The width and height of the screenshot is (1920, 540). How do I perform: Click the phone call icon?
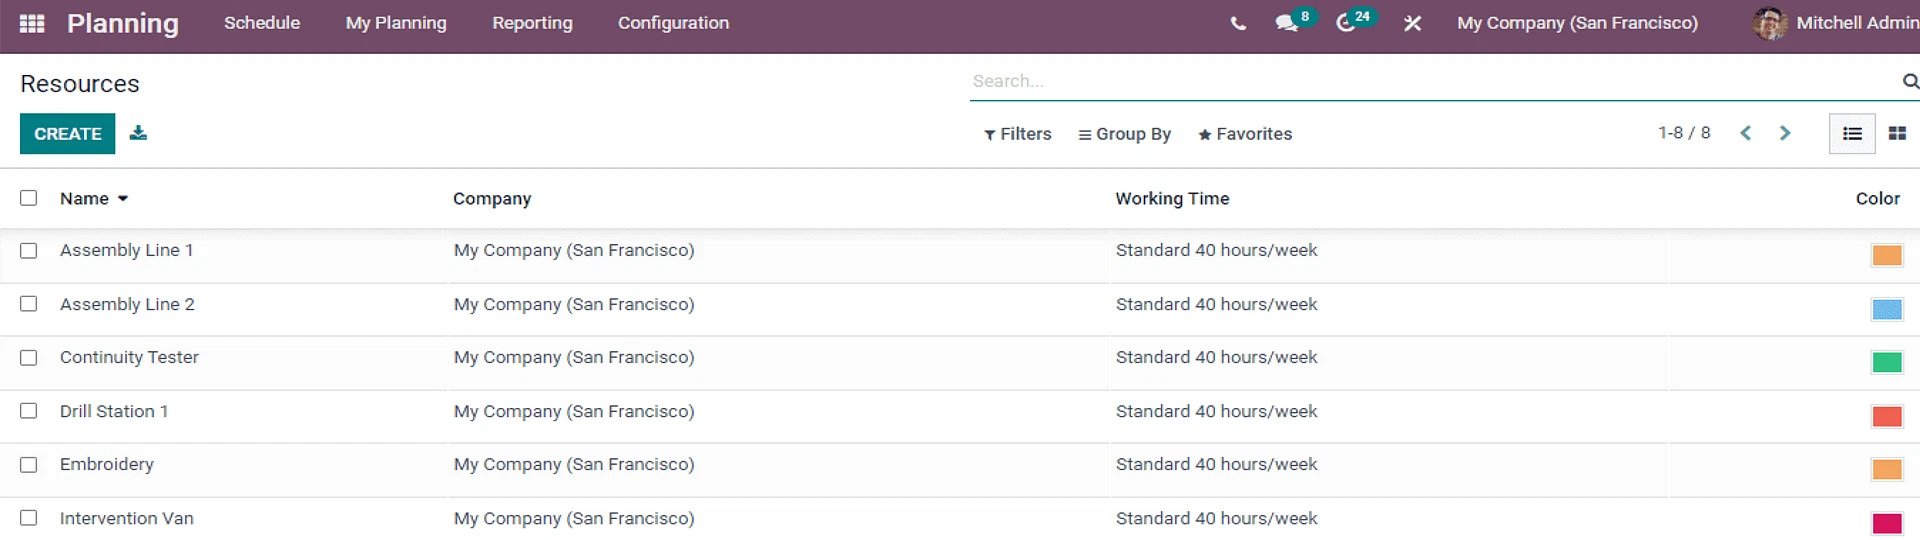point(1238,23)
